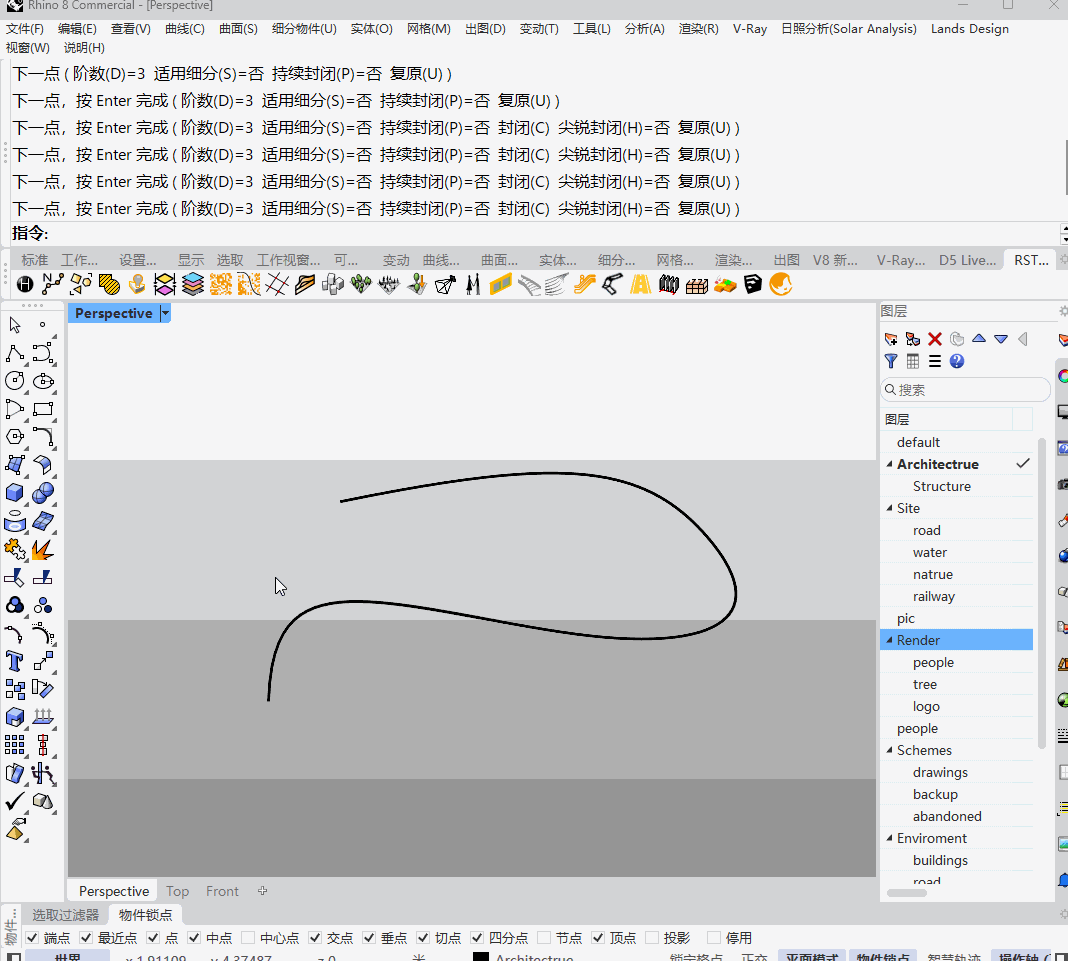1068x961 pixels.
Task: Select the Text object tool in left toolbar
Action: pyautogui.click(x=15, y=661)
